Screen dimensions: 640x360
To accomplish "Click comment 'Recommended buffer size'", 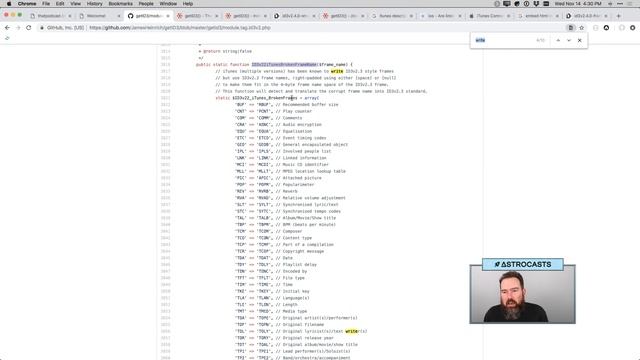I will coord(311,104).
